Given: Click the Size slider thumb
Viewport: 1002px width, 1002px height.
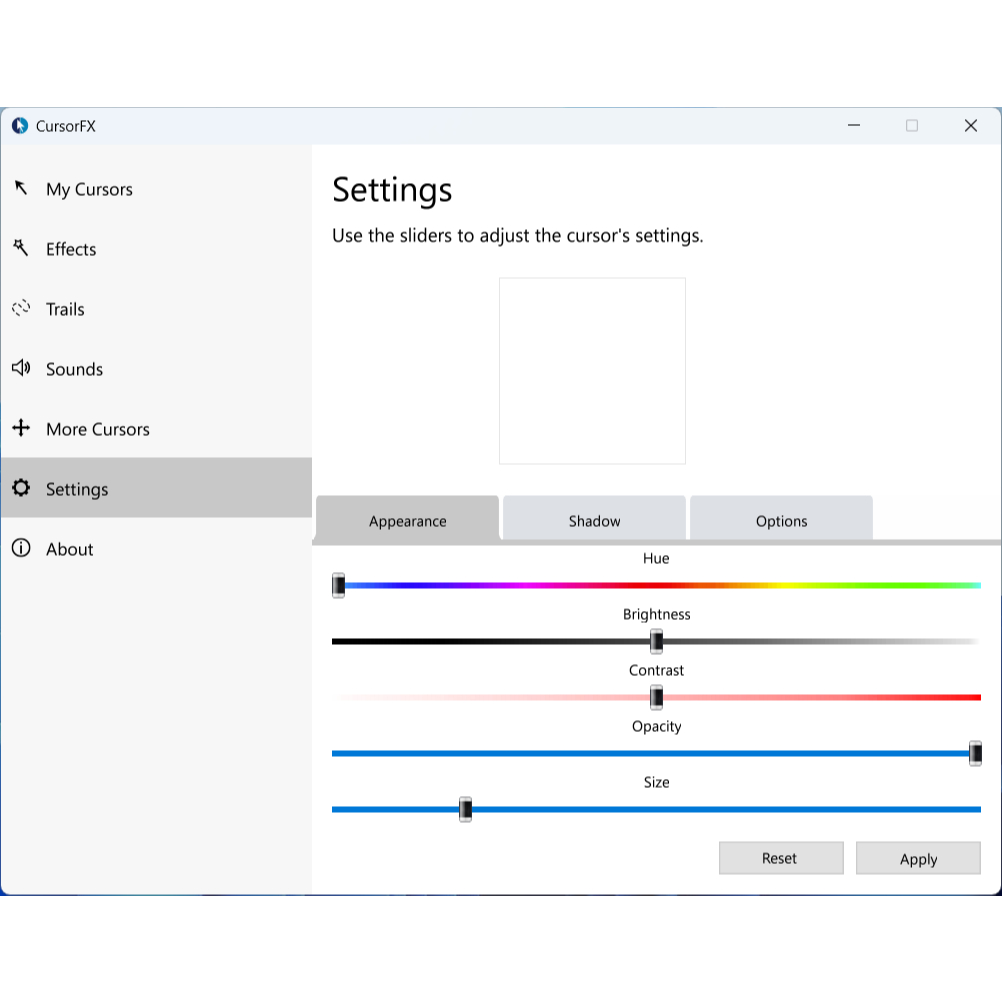Looking at the screenshot, I should (x=465, y=809).
